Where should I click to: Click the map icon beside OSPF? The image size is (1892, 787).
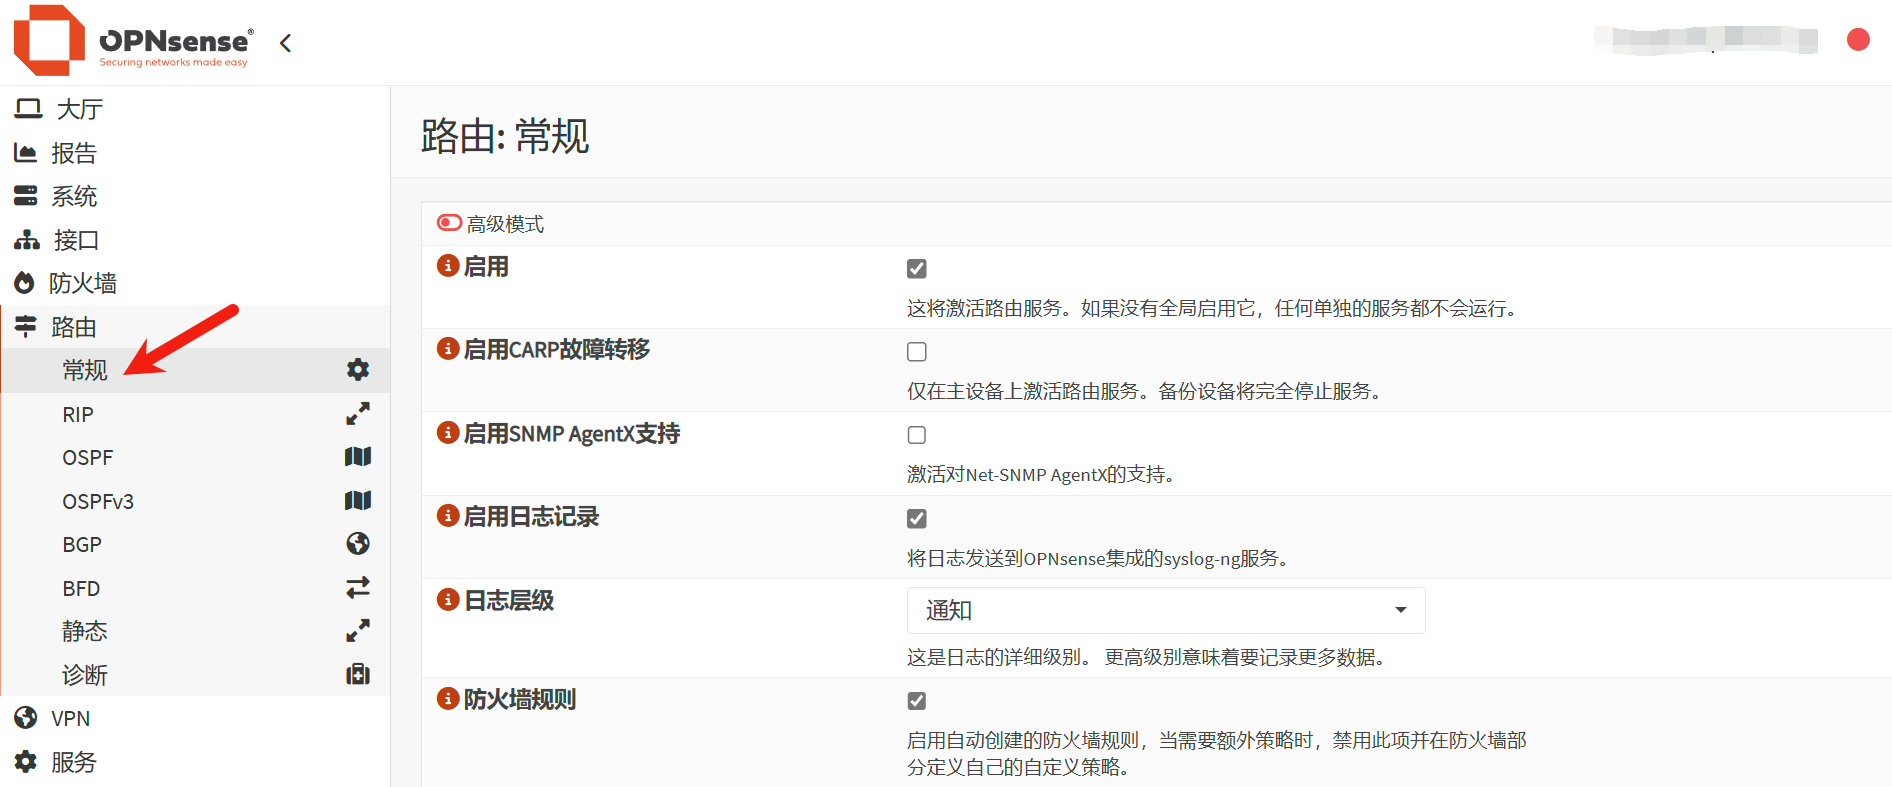(x=357, y=457)
